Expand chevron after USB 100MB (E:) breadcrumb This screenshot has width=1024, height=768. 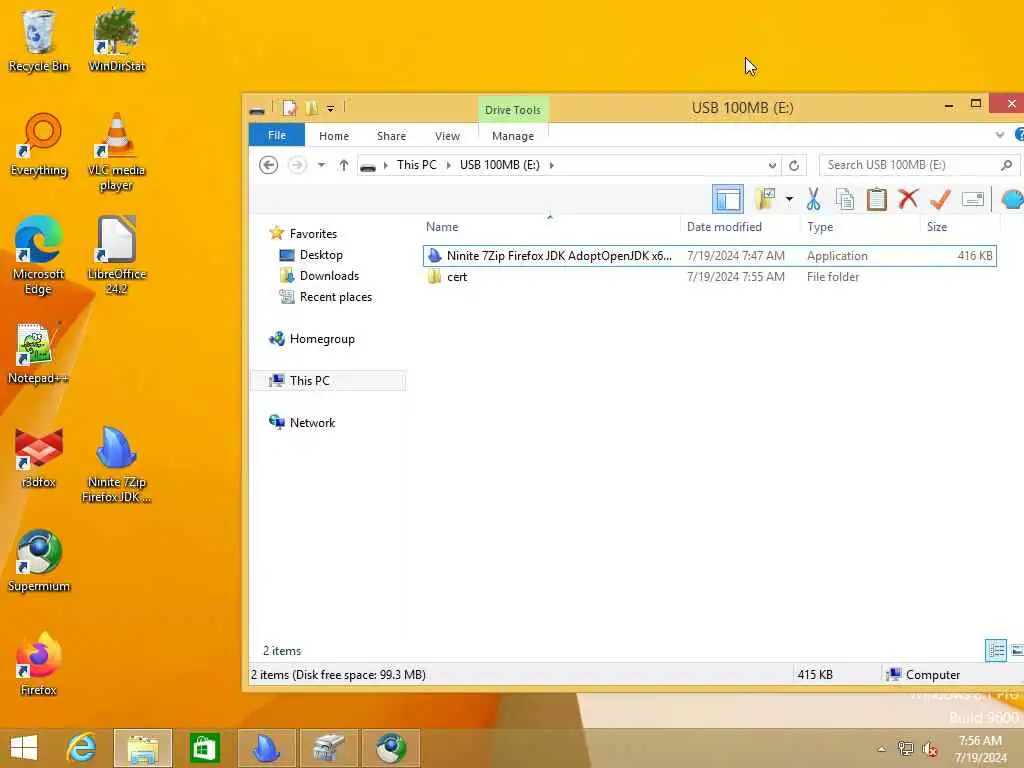point(552,165)
